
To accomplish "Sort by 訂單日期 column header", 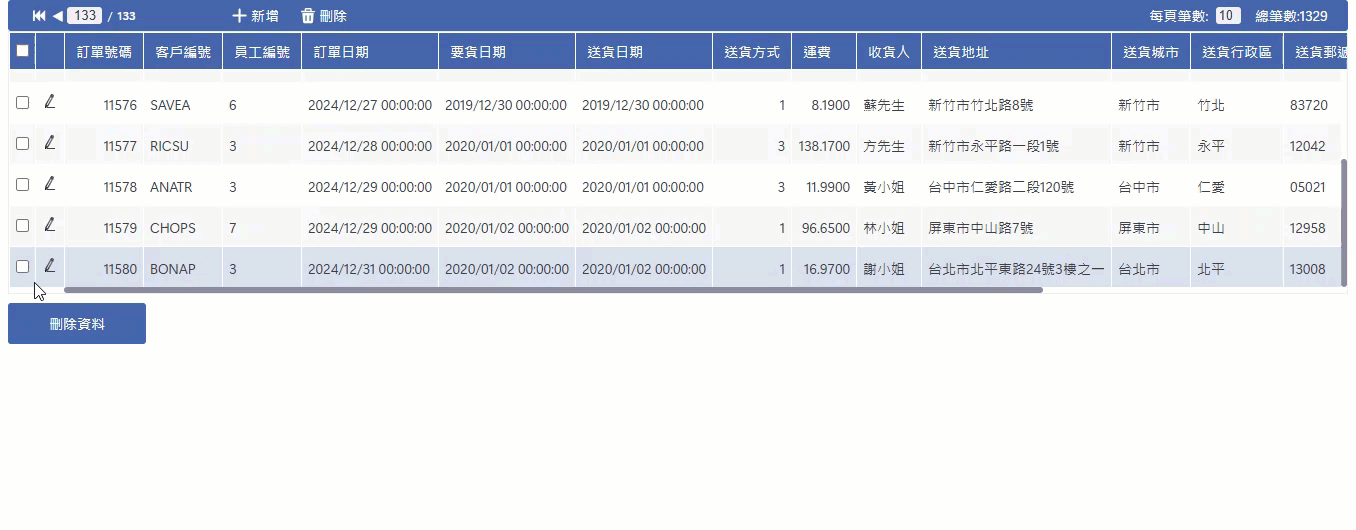I will (x=341, y=52).
